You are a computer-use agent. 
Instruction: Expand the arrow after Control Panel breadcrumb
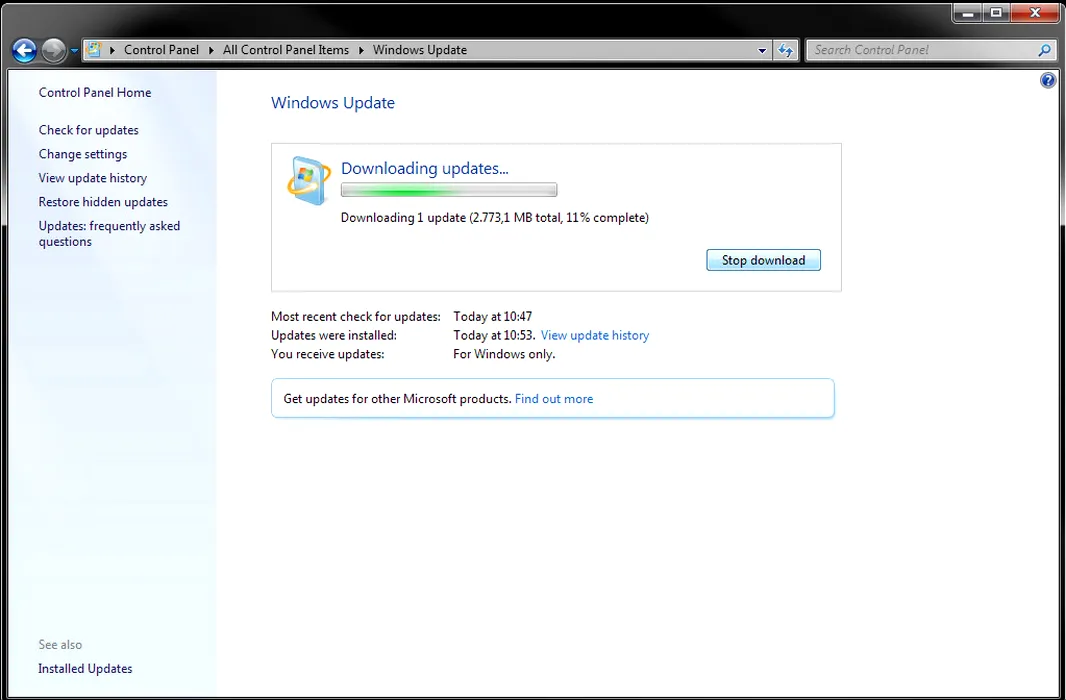click(x=211, y=50)
